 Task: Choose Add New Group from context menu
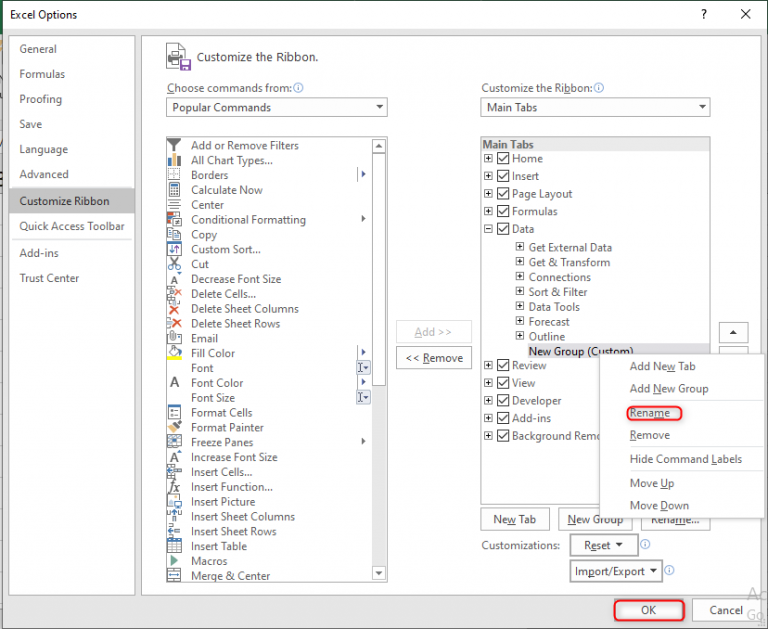click(669, 389)
